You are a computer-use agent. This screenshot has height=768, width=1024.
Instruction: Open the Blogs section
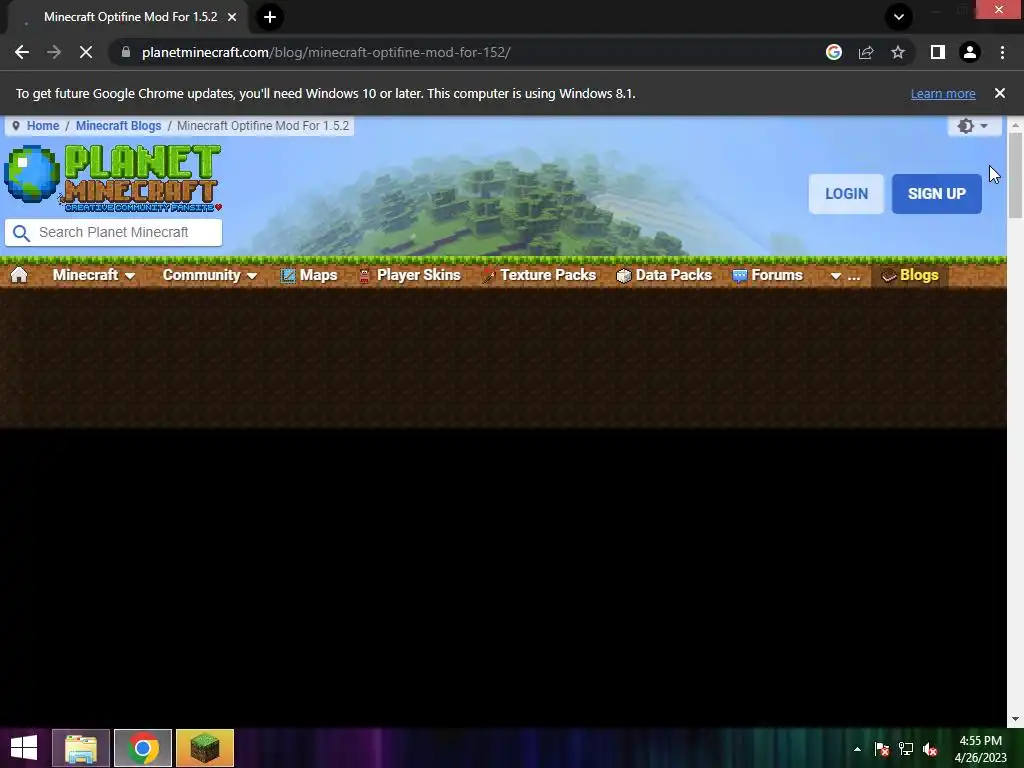[x=910, y=275]
